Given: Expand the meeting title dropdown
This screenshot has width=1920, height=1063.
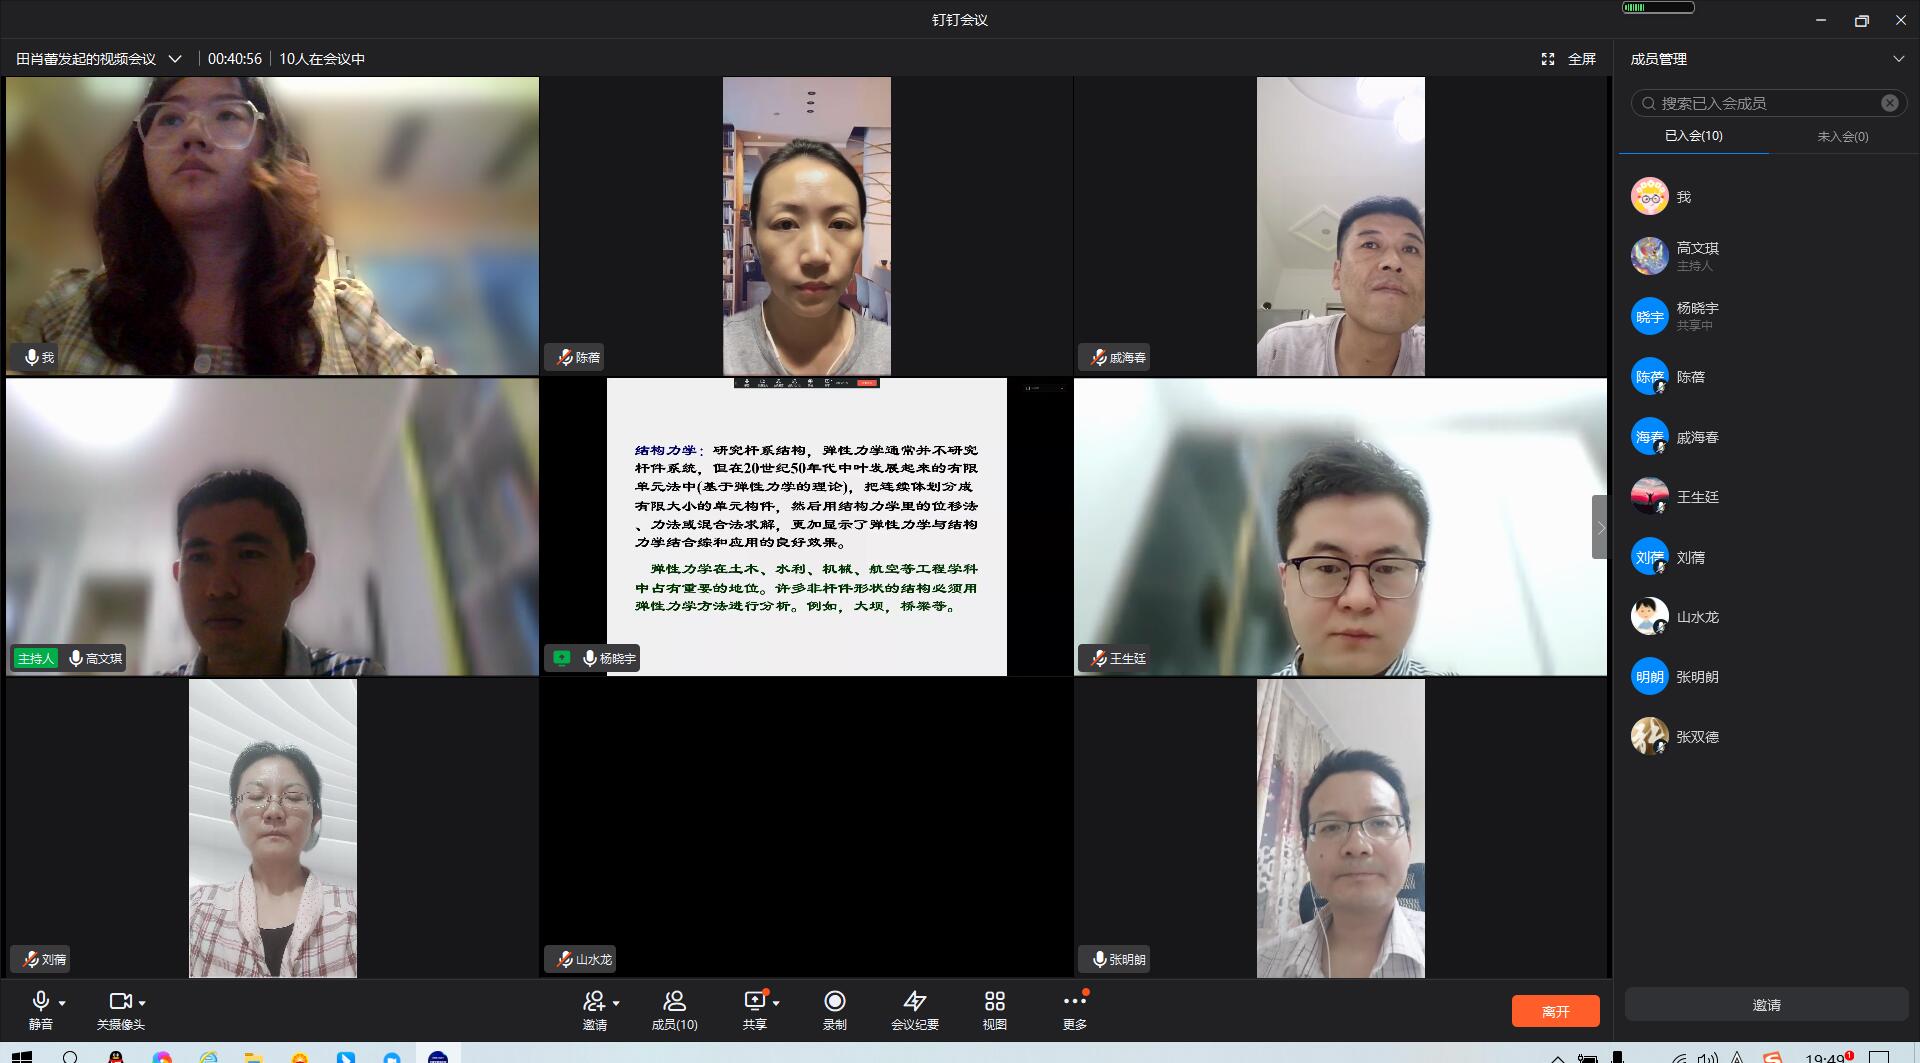Looking at the screenshot, I should (175, 59).
